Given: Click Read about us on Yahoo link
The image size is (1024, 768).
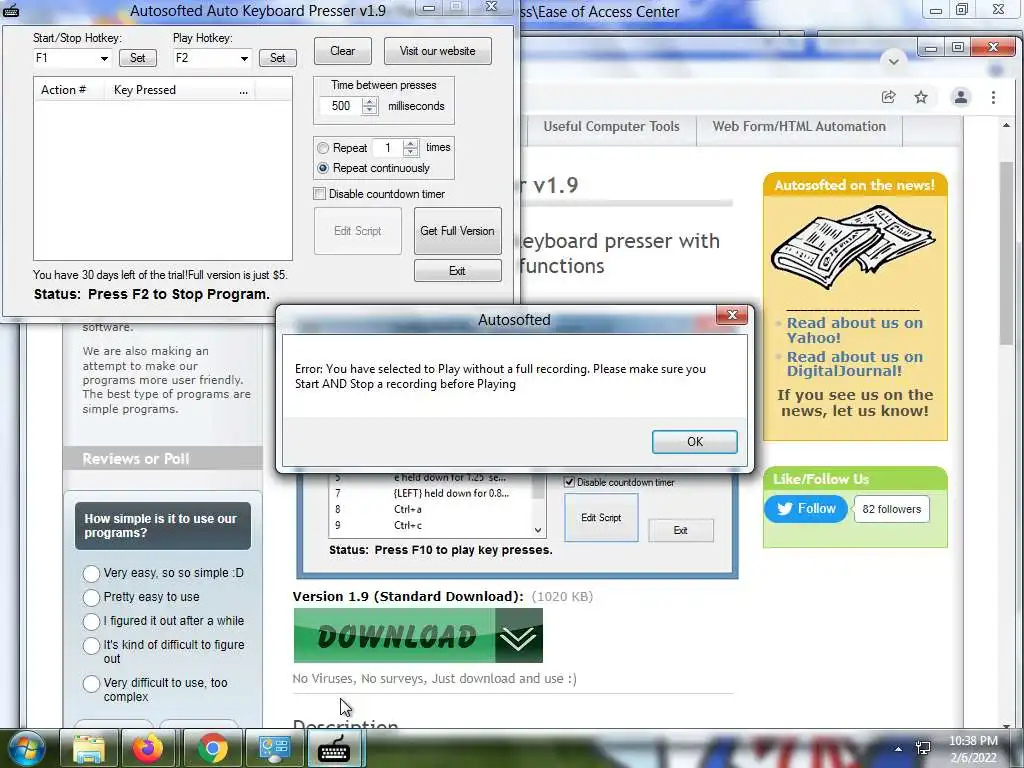Looking at the screenshot, I should [854, 330].
